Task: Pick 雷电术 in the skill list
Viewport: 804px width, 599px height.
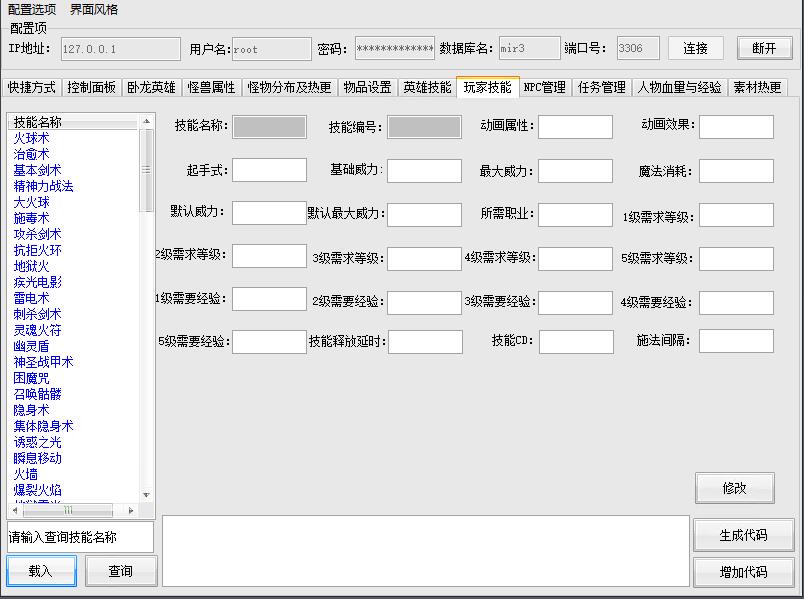Action: (x=31, y=298)
